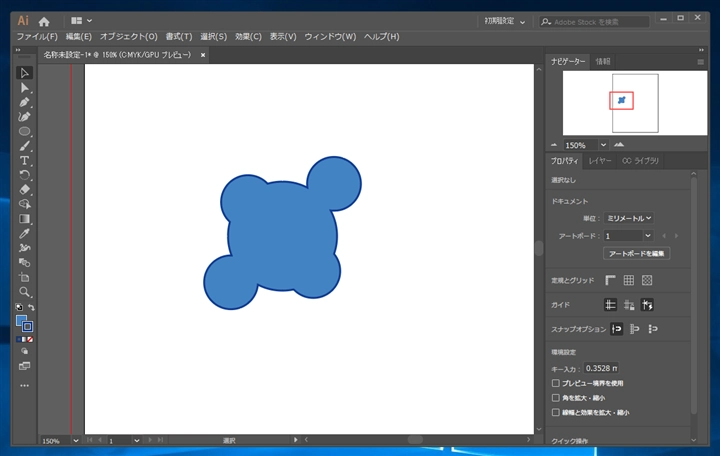Toggle lock guides icon

pyautogui.click(x=629, y=305)
